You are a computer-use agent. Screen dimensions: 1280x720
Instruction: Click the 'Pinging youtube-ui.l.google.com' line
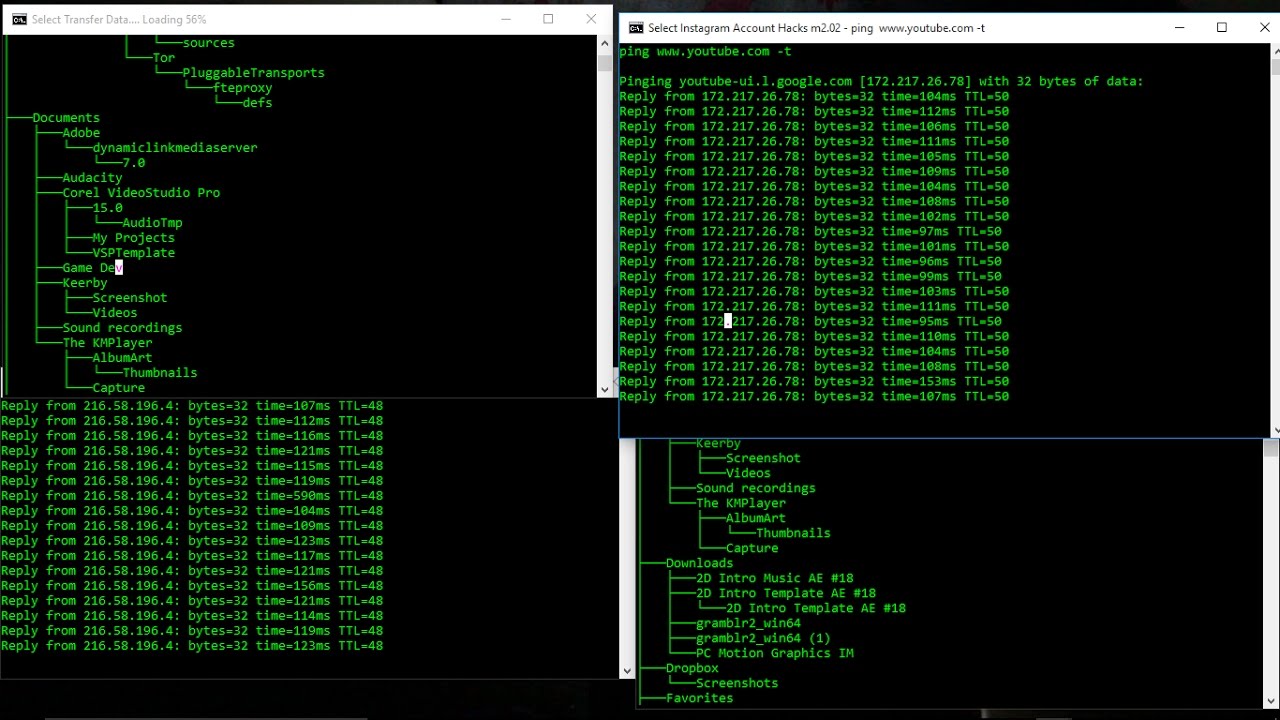[880, 82]
